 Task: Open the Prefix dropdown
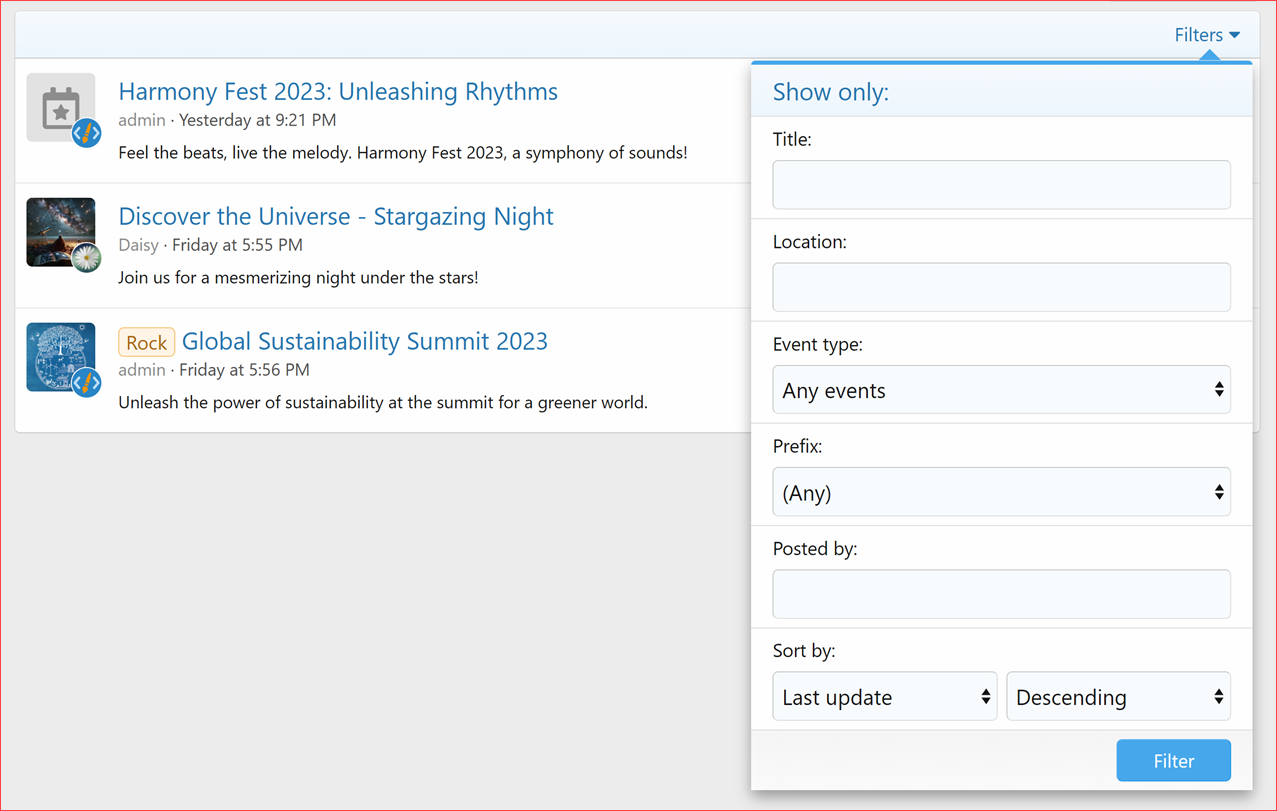pyautogui.click(x=1000, y=492)
